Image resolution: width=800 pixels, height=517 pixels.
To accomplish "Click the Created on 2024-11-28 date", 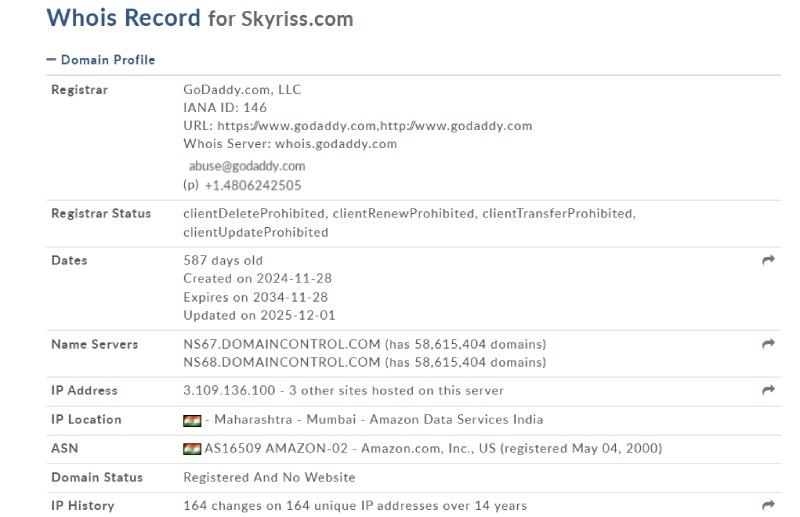I will 257,279.
